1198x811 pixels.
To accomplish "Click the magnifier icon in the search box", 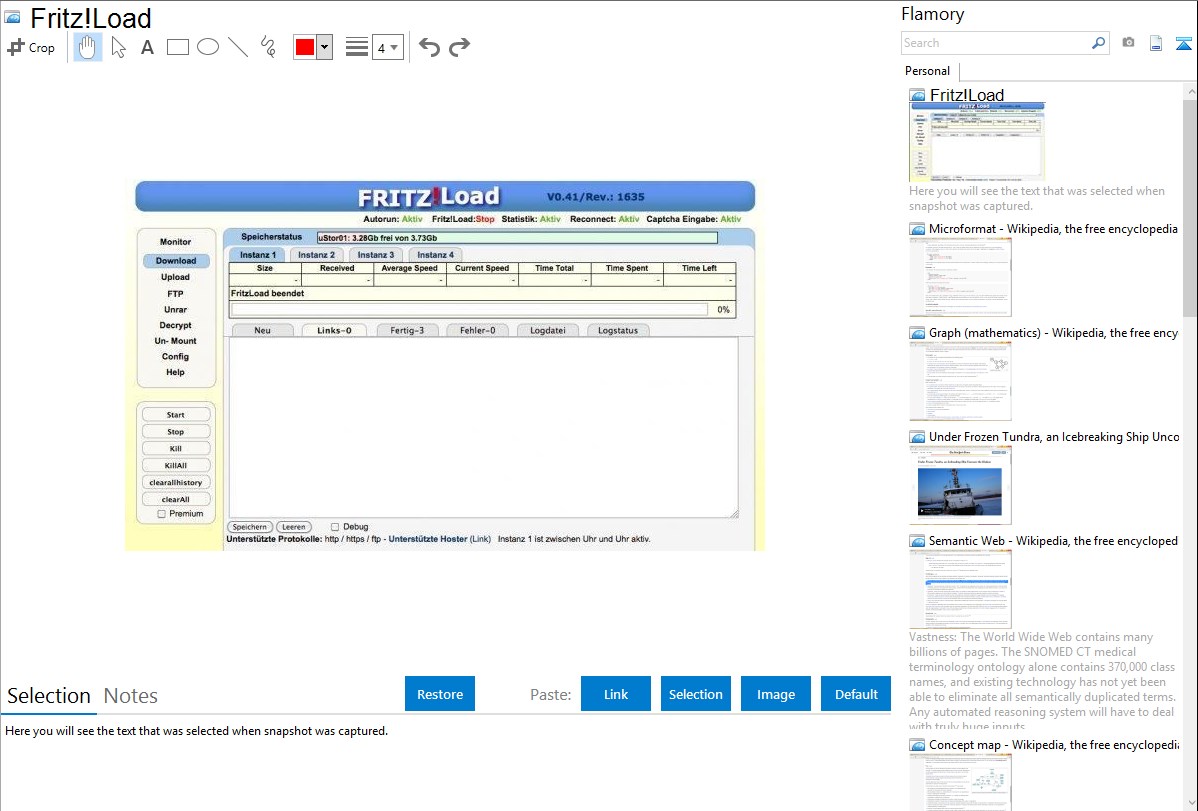I will [x=1098, y=43].
